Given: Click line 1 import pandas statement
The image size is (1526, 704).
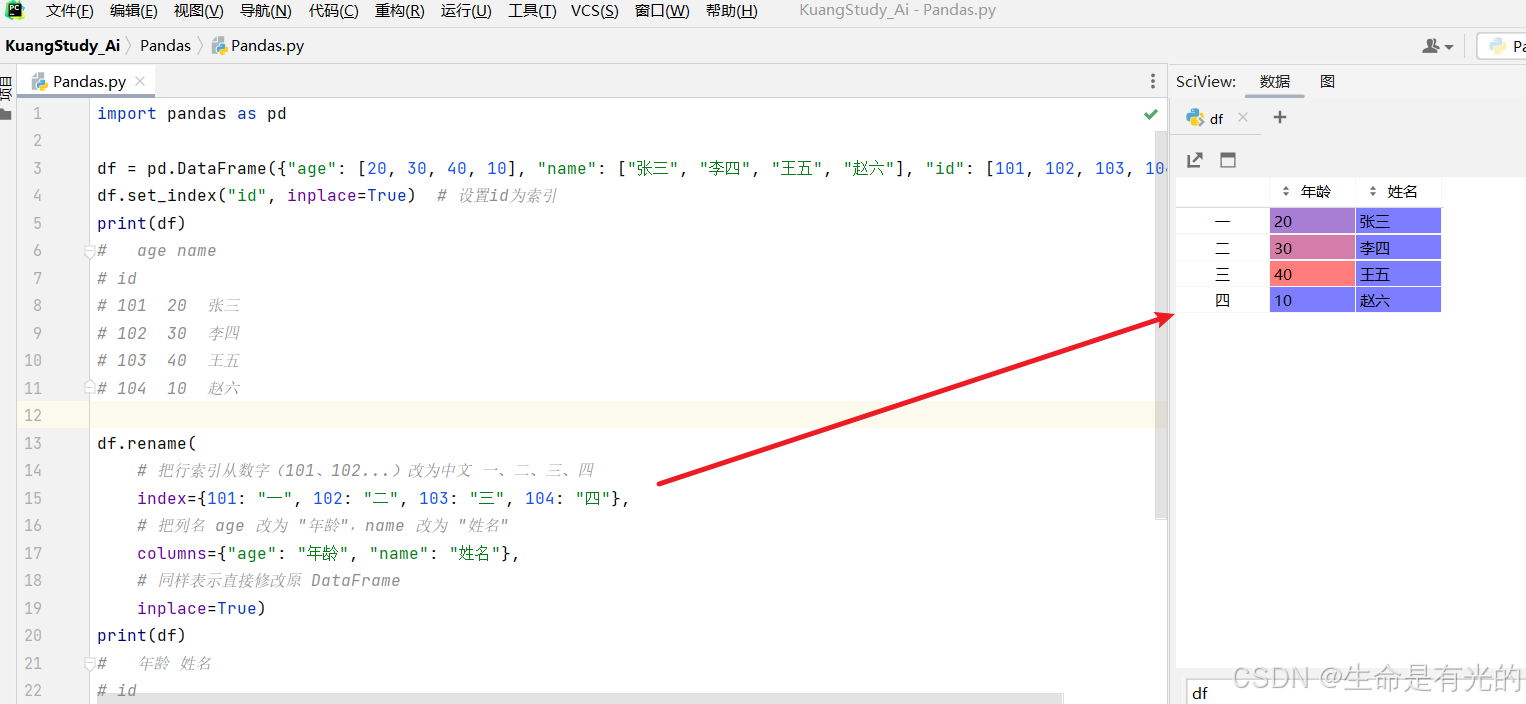Looking at the screenshot, I should click(192, 114).
